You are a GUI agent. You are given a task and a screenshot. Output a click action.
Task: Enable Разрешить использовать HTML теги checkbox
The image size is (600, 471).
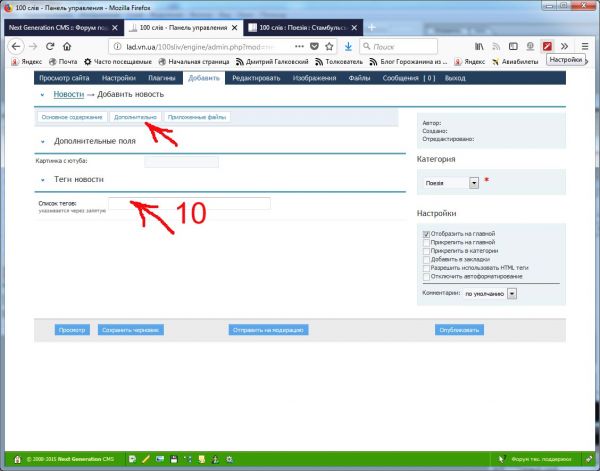click(x=426, y=268)
